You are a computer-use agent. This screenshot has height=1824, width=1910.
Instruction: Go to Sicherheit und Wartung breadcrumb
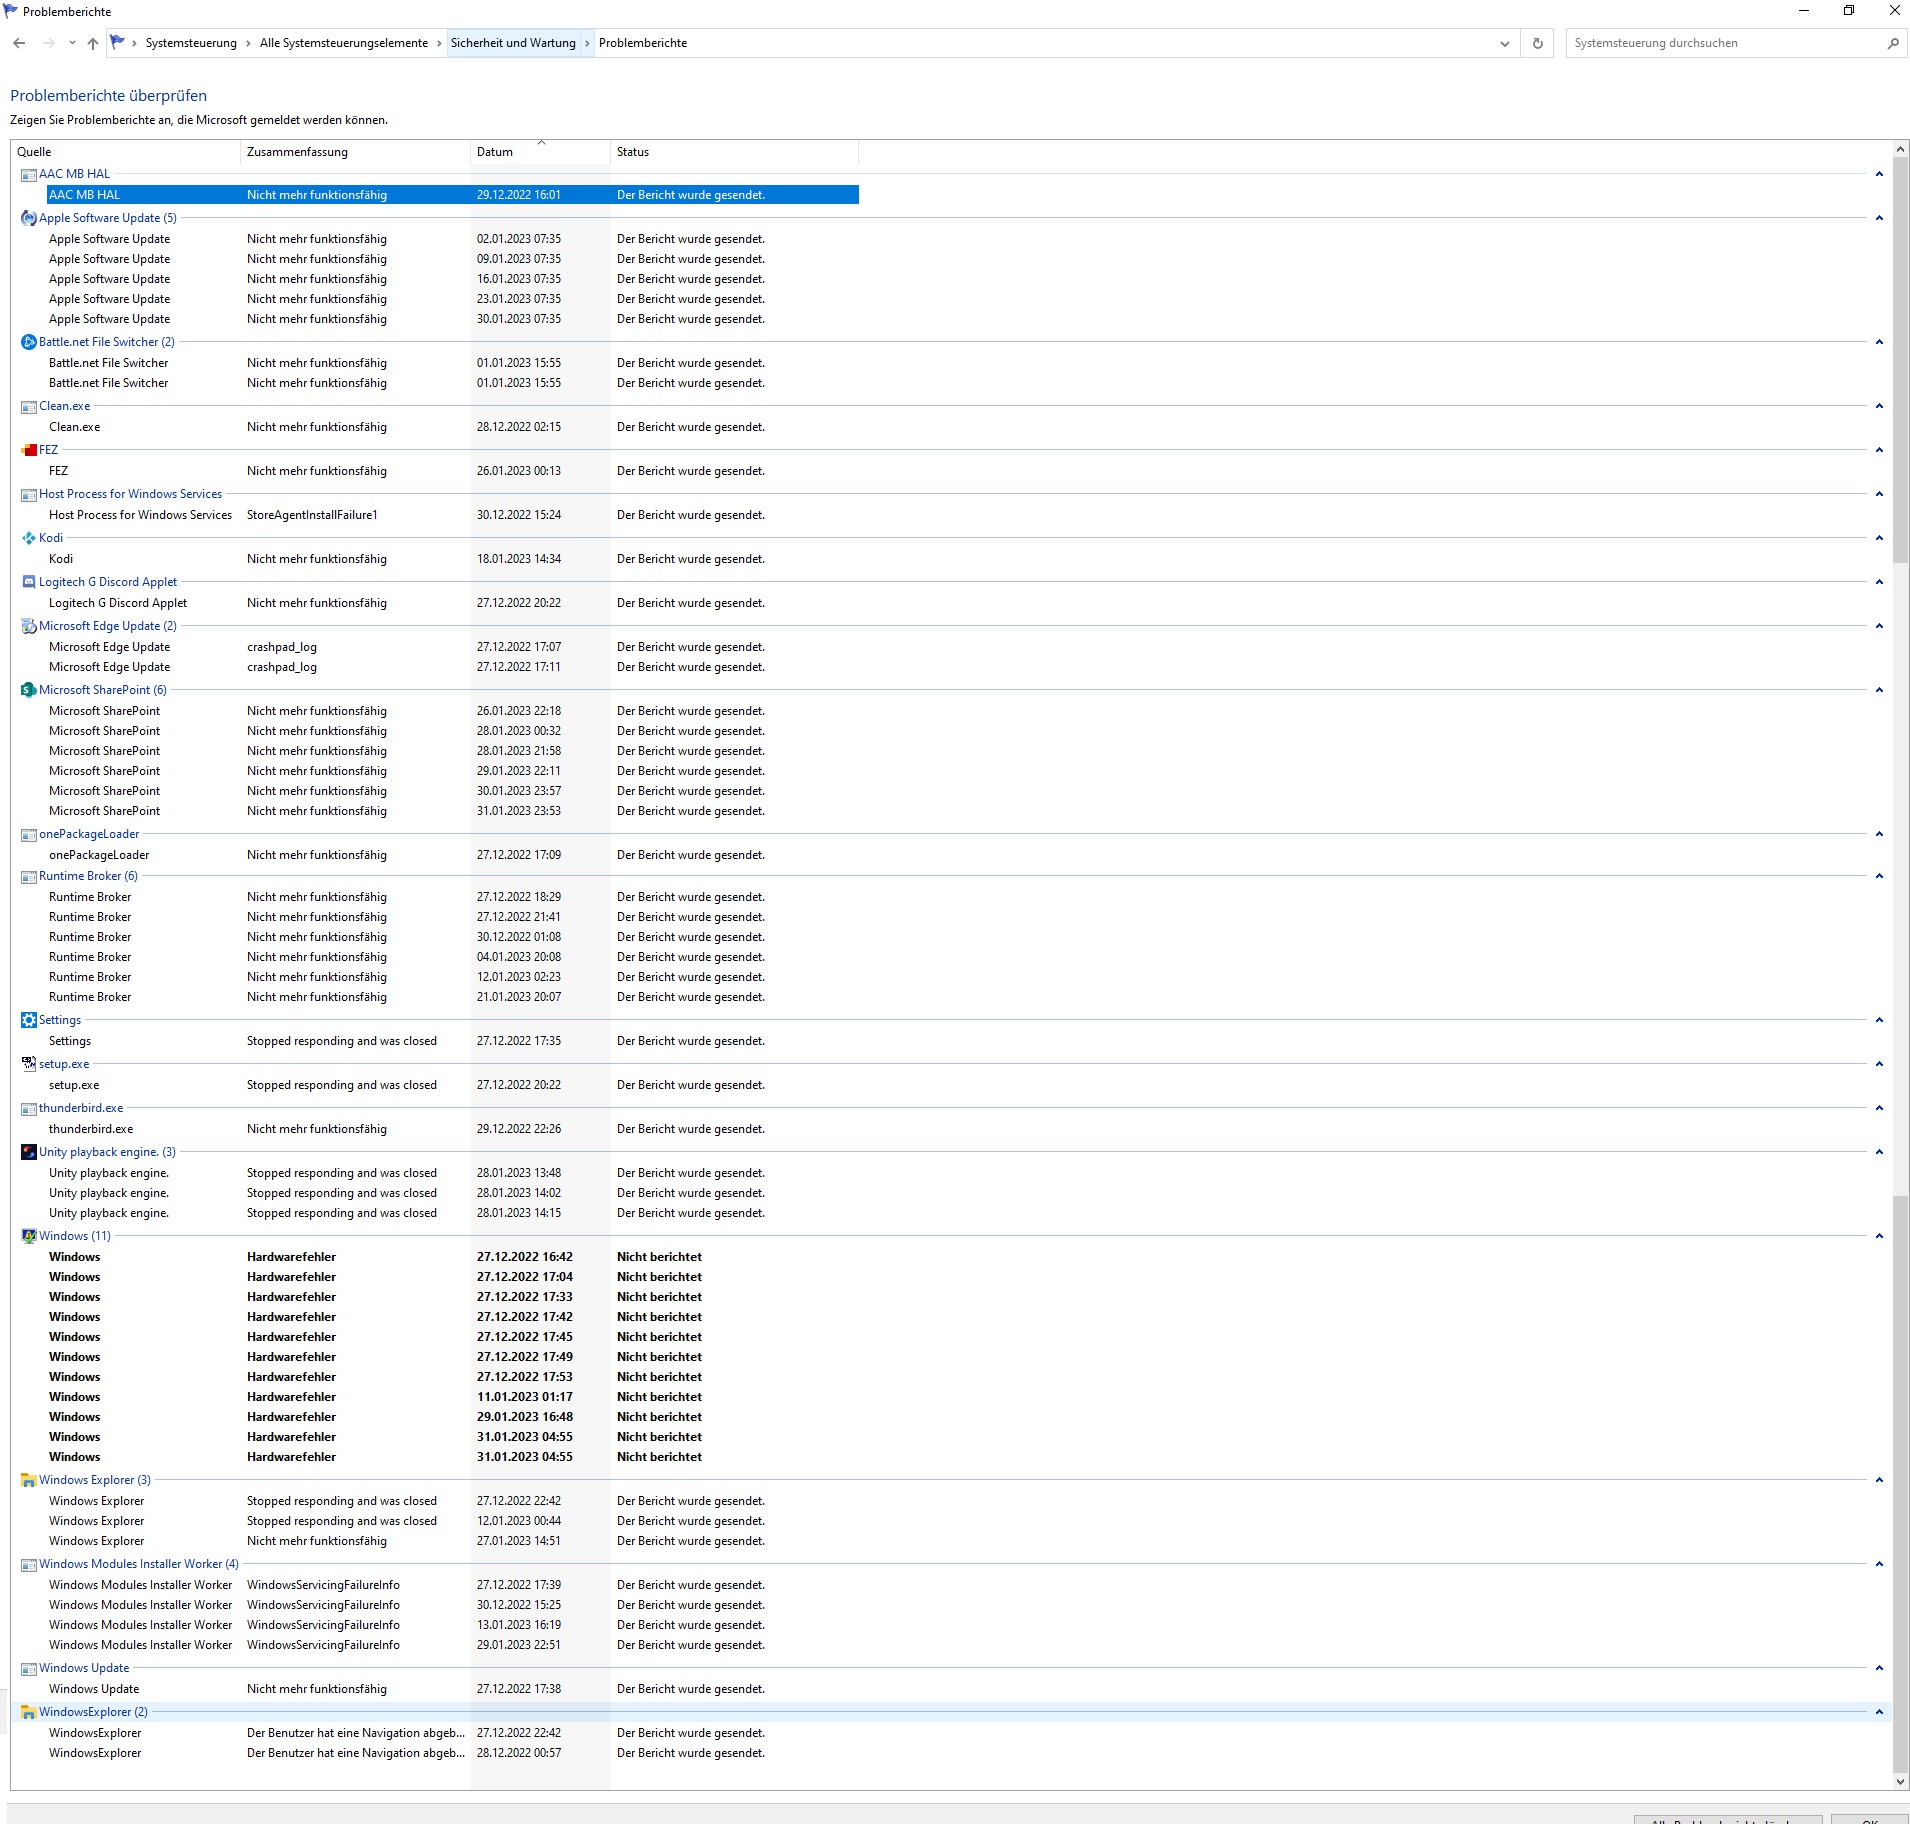pos(513,43)
